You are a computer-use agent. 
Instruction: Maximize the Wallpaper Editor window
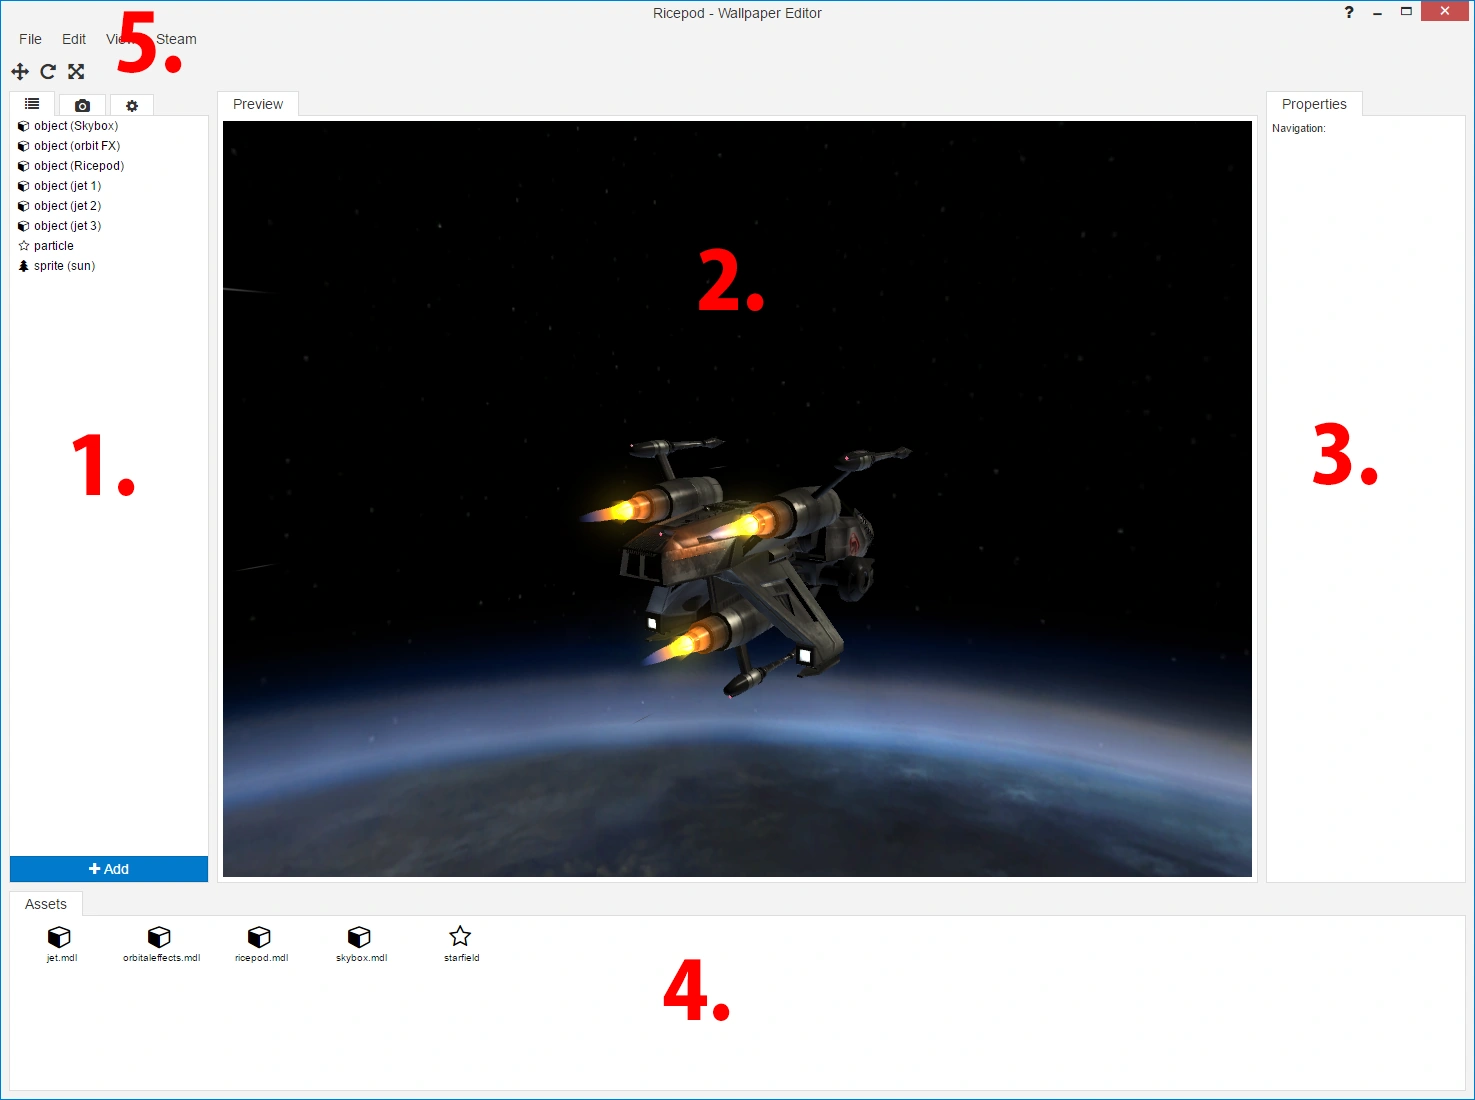(x=1406, y=12)
